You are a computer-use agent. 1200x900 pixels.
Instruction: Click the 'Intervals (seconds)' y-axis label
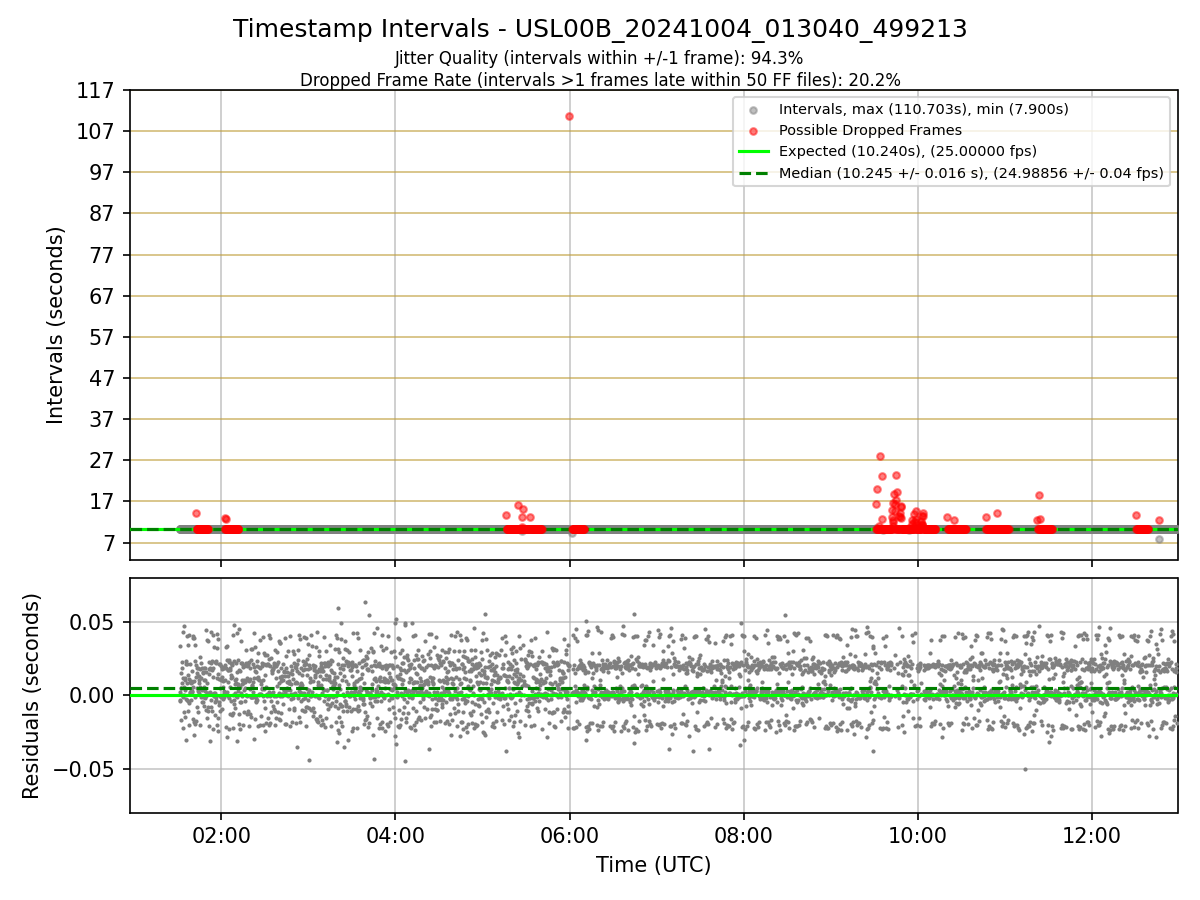pyautogui.click(x=56, y=325)
